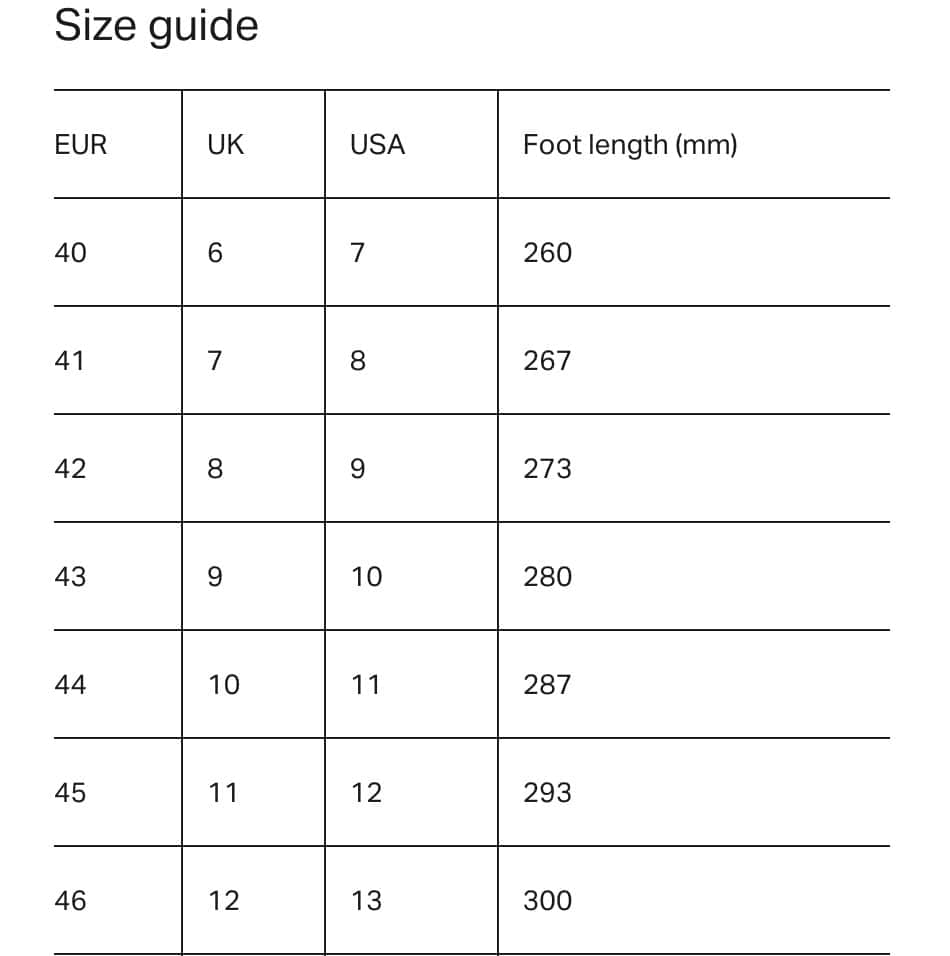Select the UK column header

(x=225, y=145)
